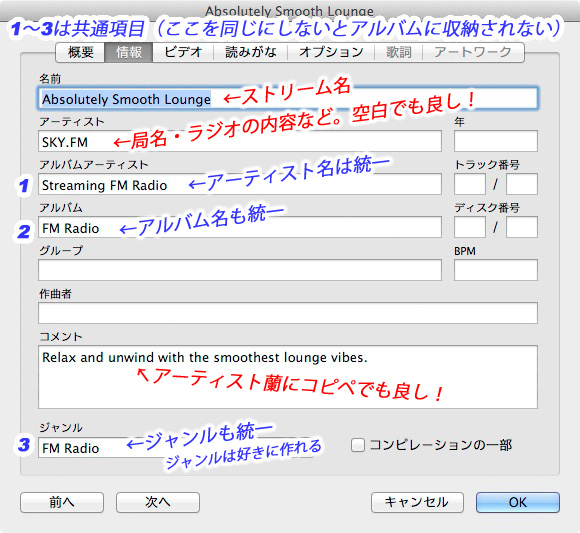This screenshot has height=533, width=580.
Task: Click the アルバム field with FM Radio
Action: pyautogui.click(x=240, y=227)
